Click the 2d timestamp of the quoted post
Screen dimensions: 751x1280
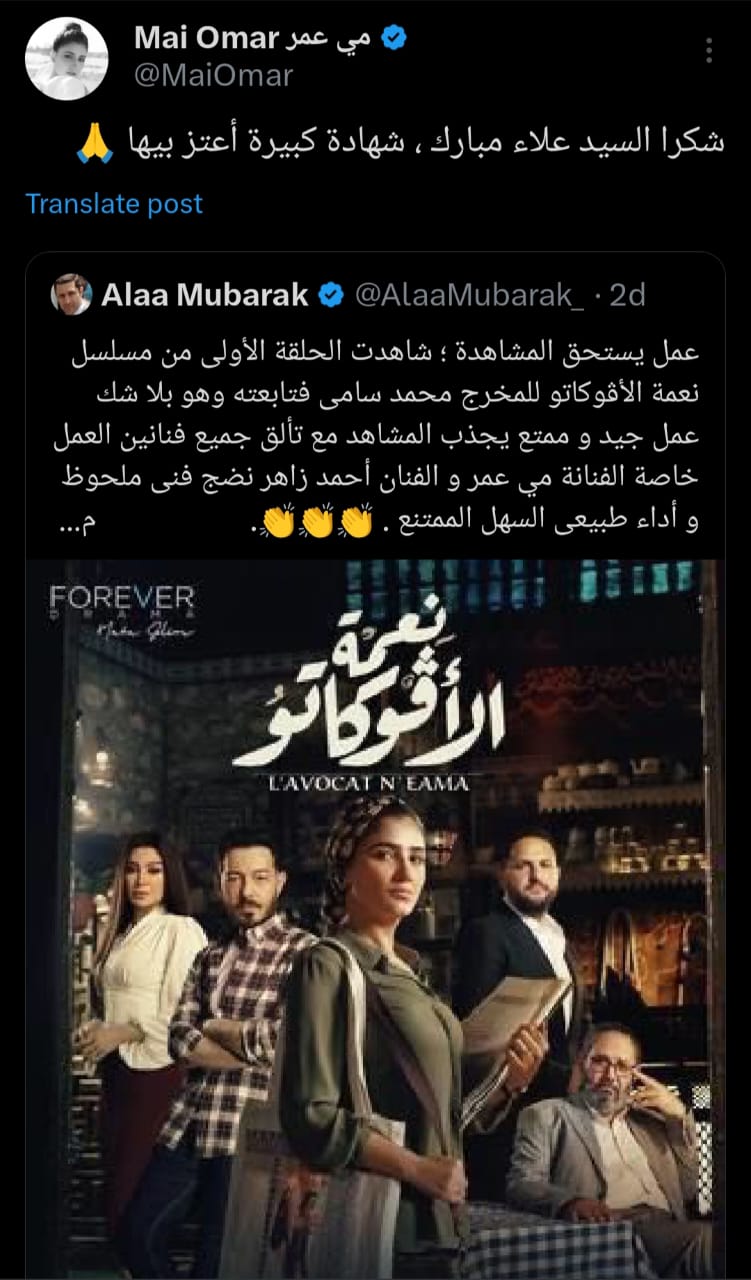(x=625, y=295)
